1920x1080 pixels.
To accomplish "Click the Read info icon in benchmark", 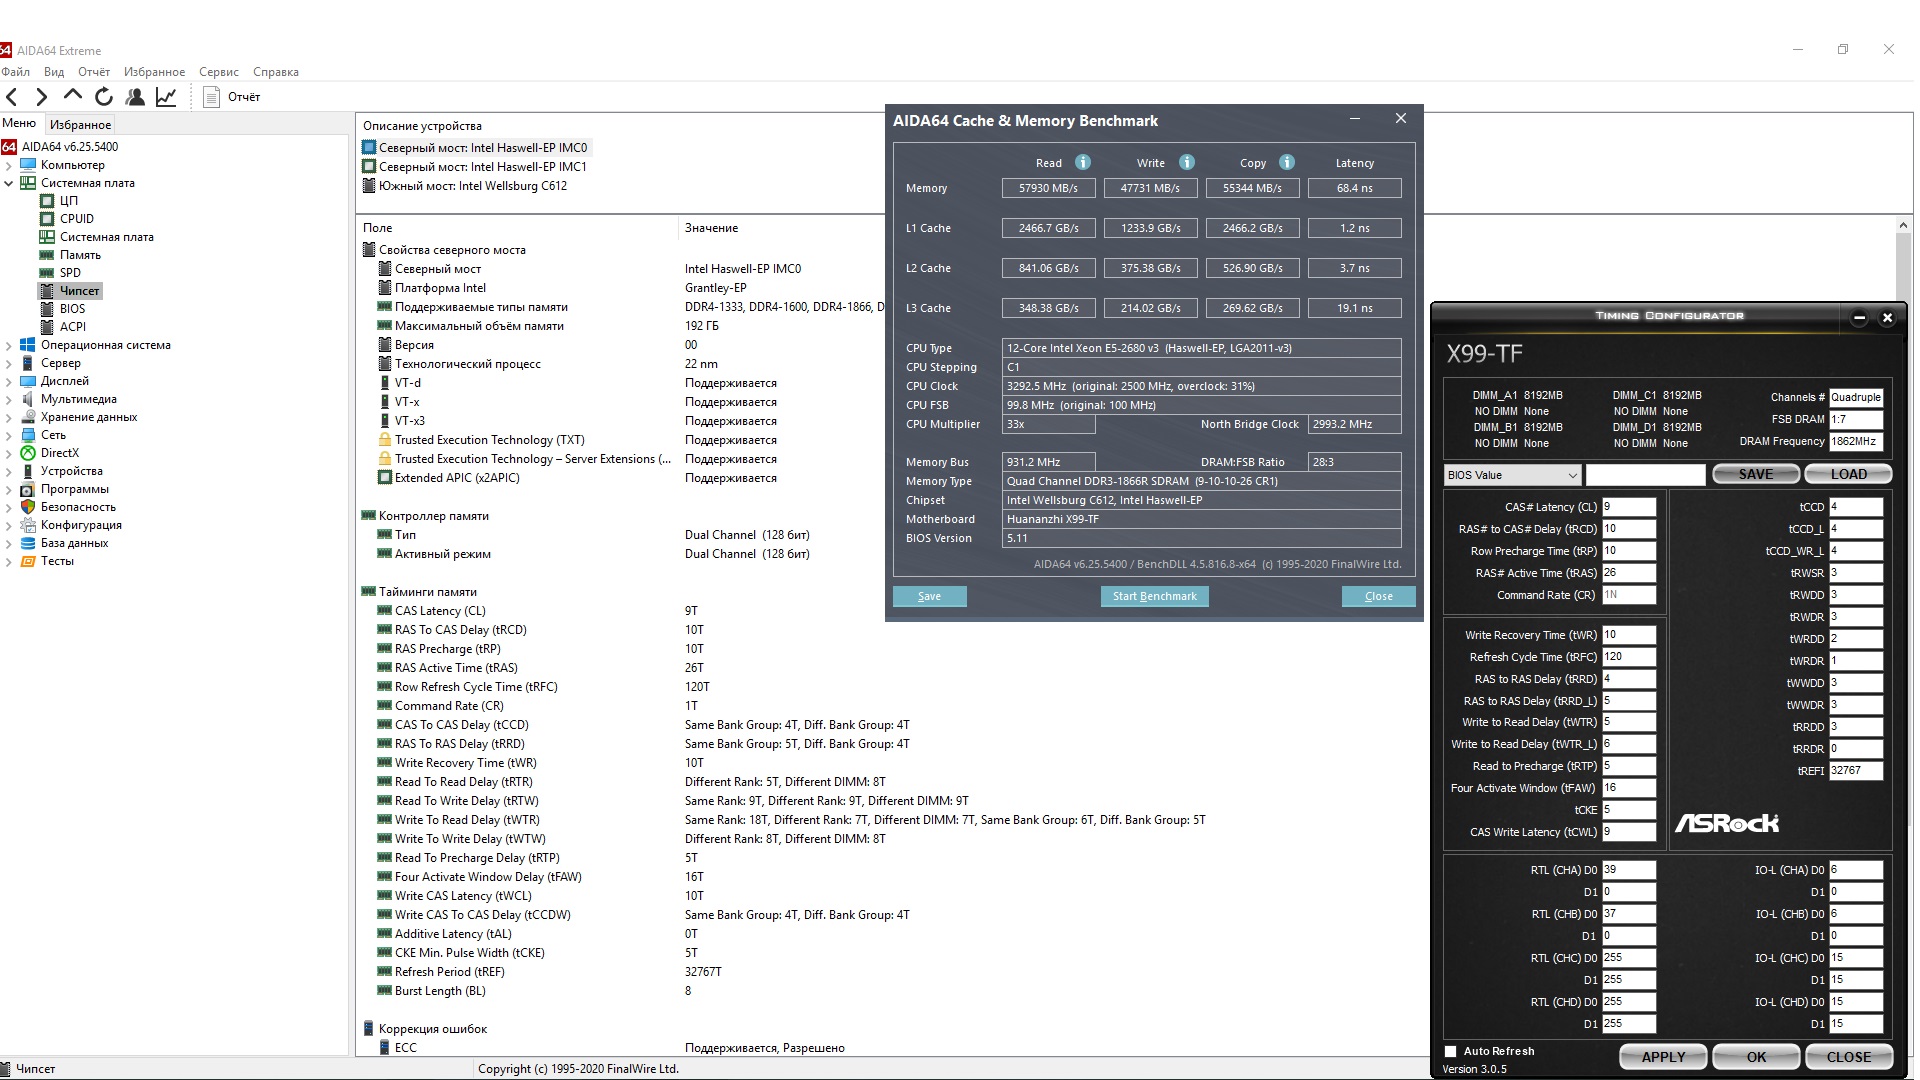I will (1082, 162).
